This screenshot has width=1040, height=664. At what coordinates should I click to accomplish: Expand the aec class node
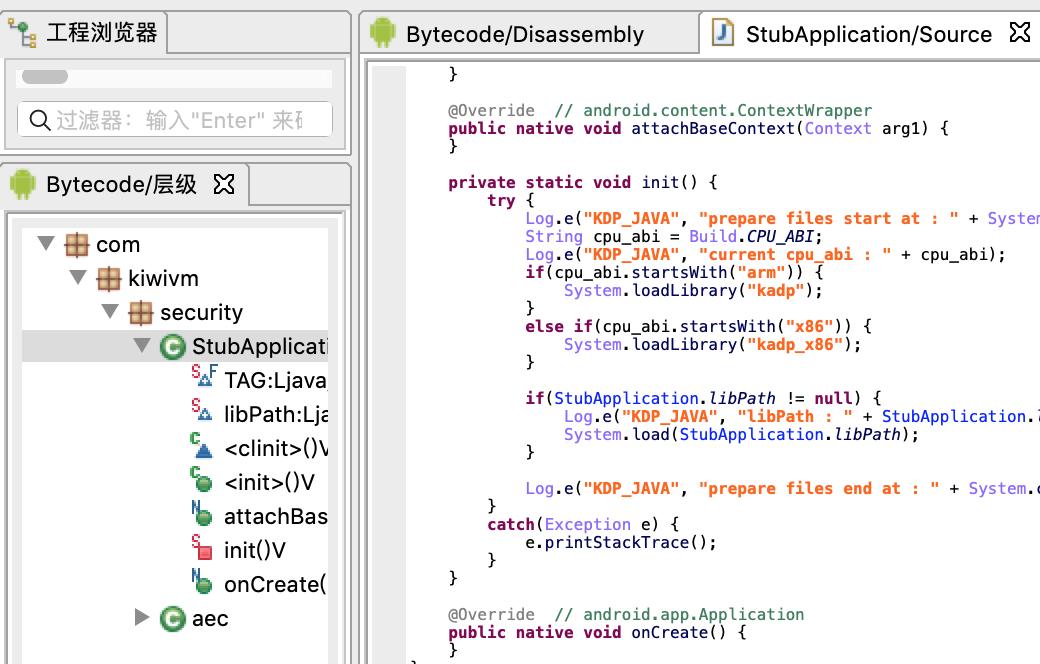(142, 618)
